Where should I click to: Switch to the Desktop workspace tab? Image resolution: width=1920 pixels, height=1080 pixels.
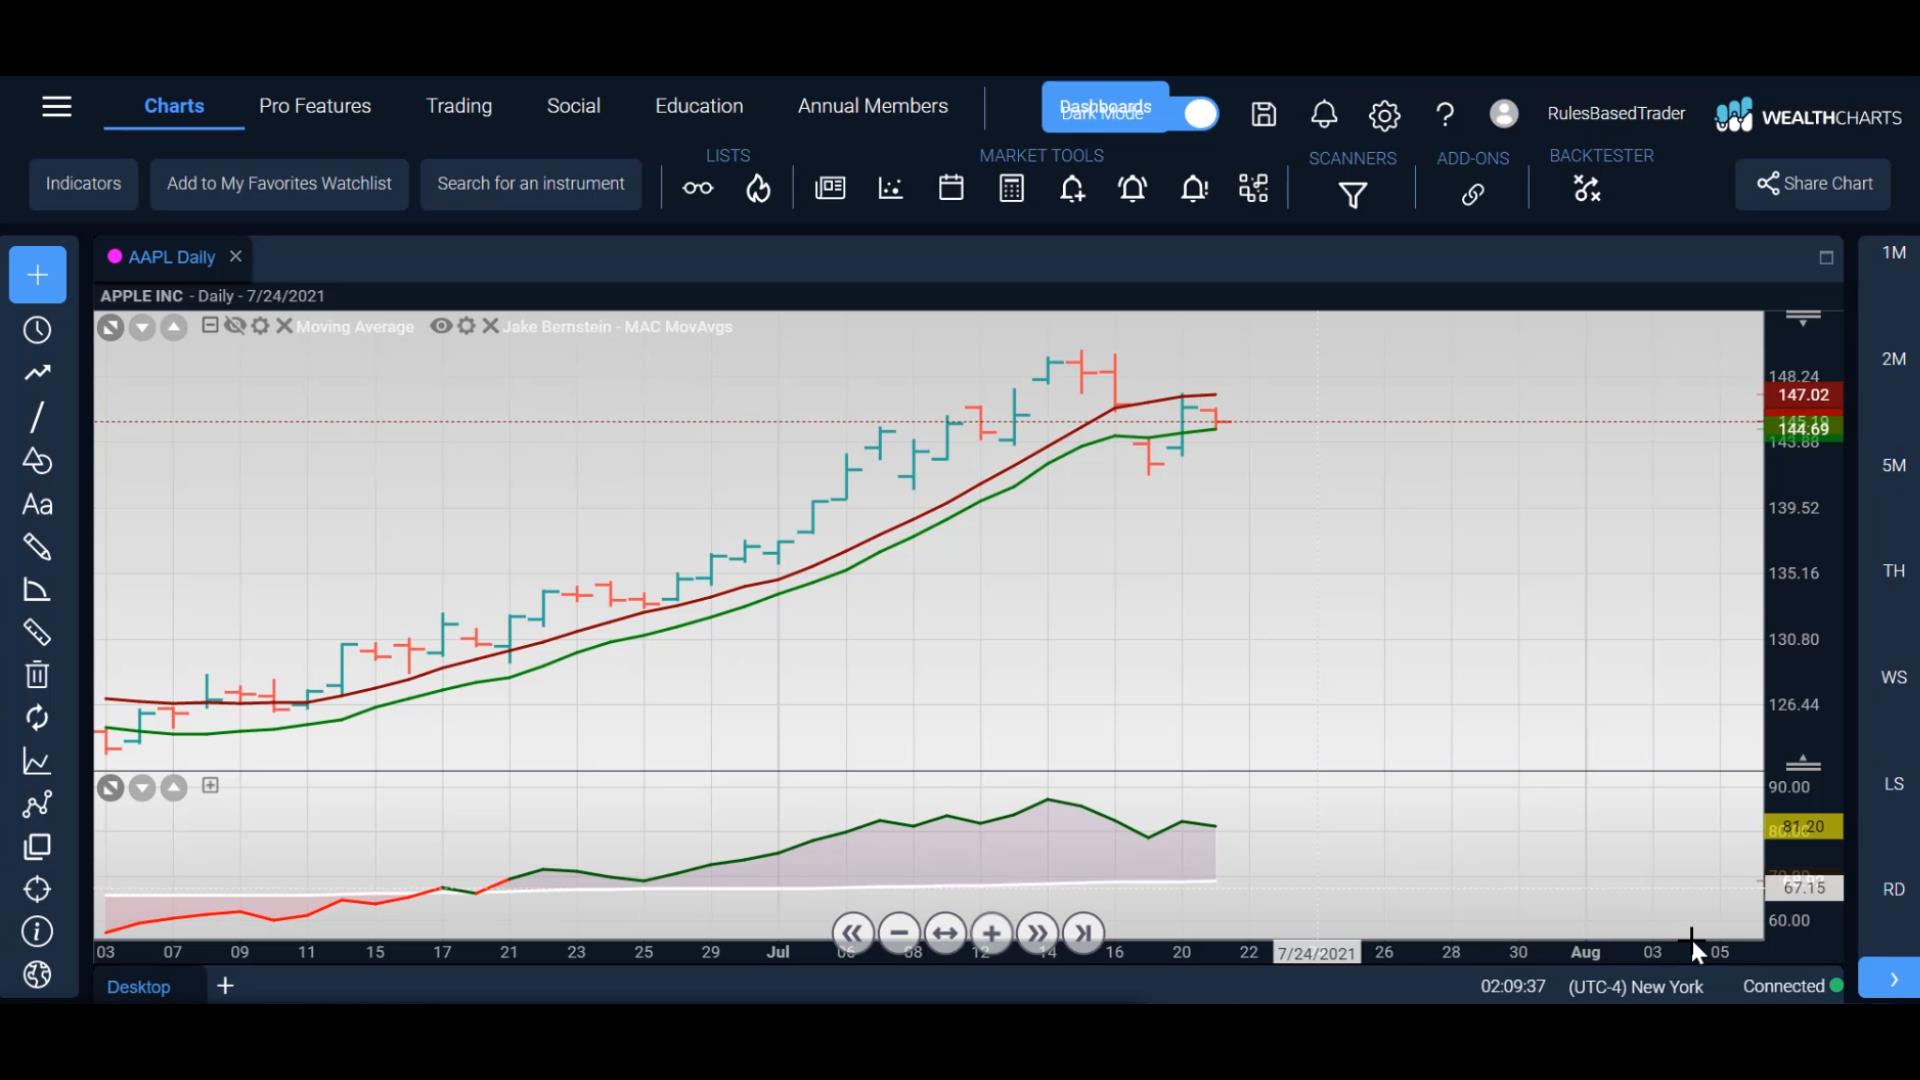139,987
